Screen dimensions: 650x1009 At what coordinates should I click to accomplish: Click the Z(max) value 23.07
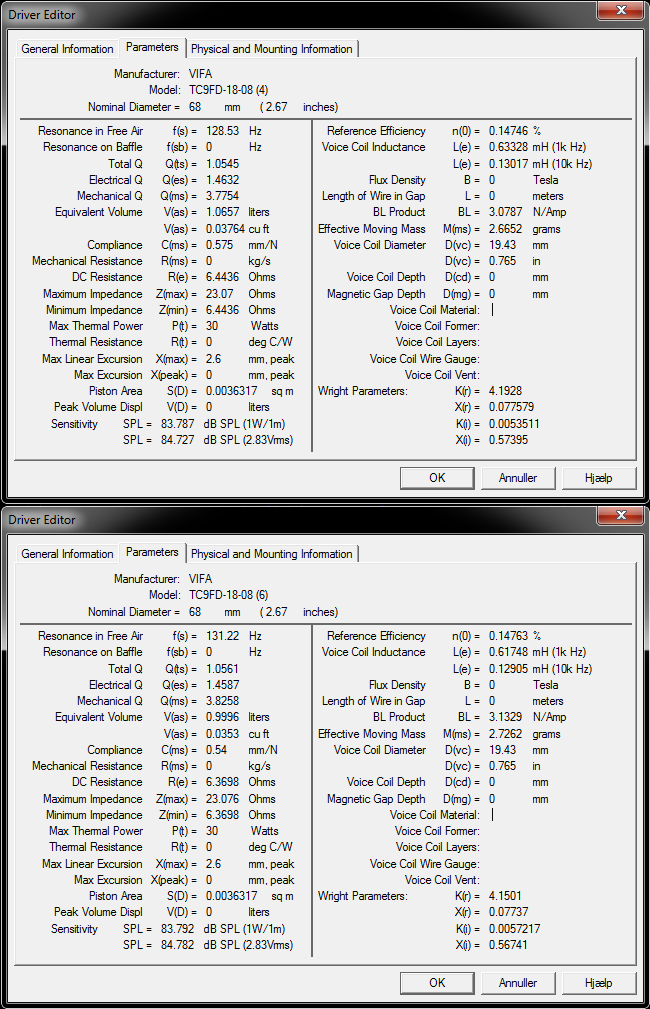219,294
